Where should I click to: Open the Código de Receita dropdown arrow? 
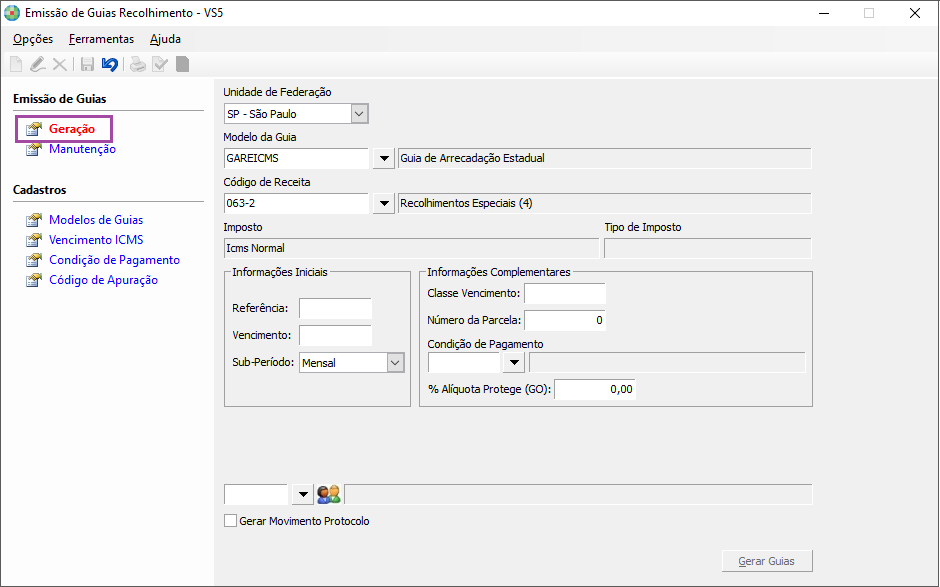(x=384, y=203)
